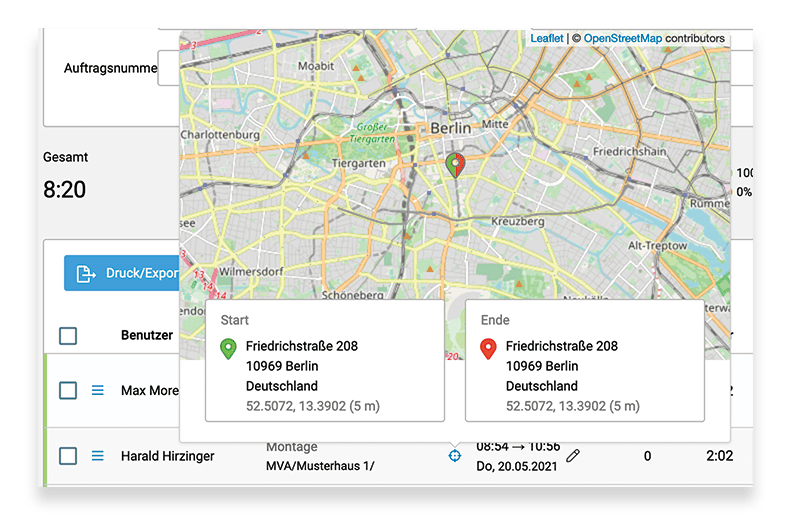Click the Alt-Treptow label on the map
This screenshot has height=524, width=796.
pyautogui.click(x=657, y=246)
